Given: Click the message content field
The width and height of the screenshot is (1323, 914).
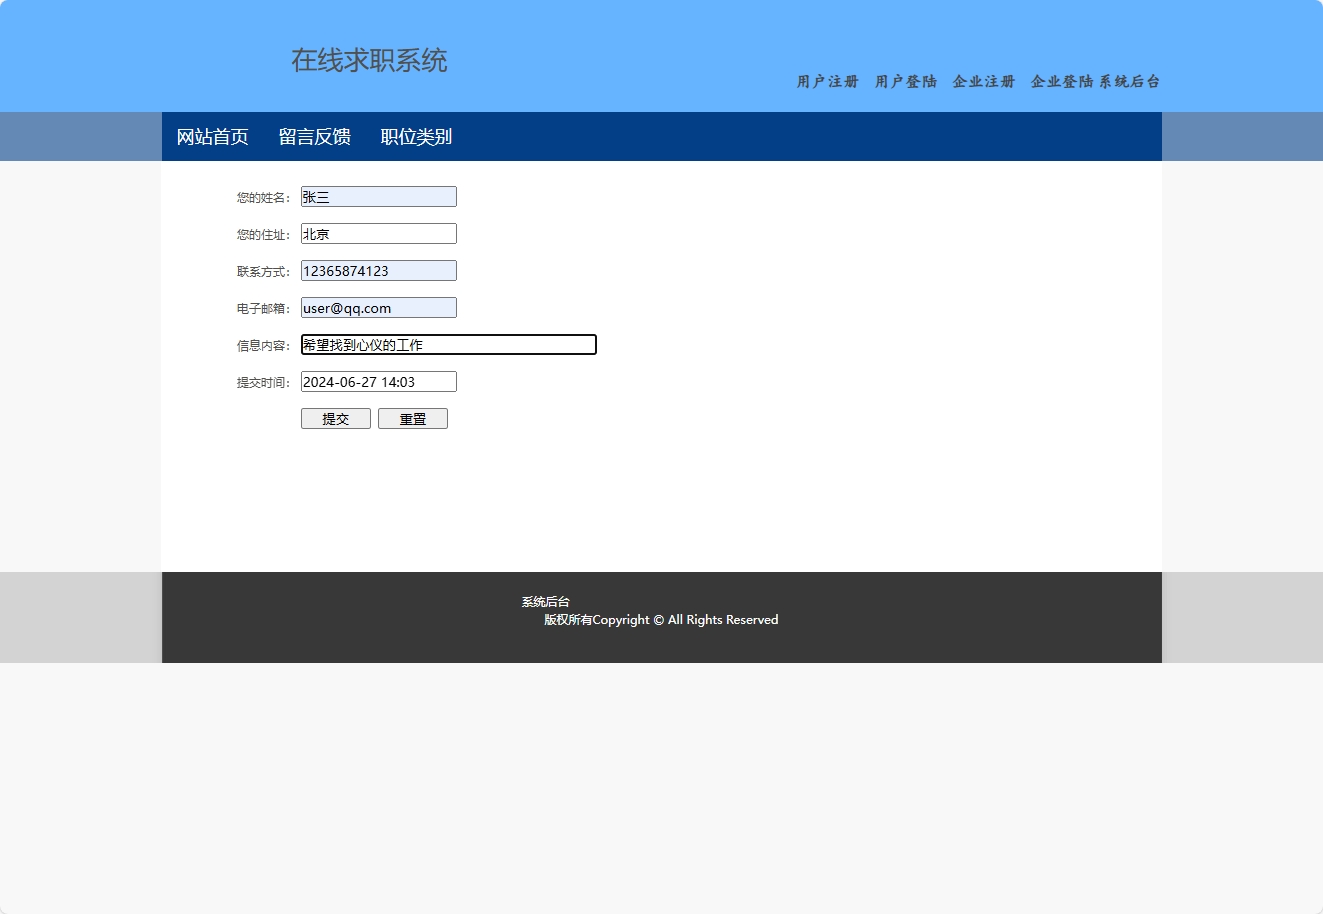Looking at the screenshot, I should (x=447, y=344).
